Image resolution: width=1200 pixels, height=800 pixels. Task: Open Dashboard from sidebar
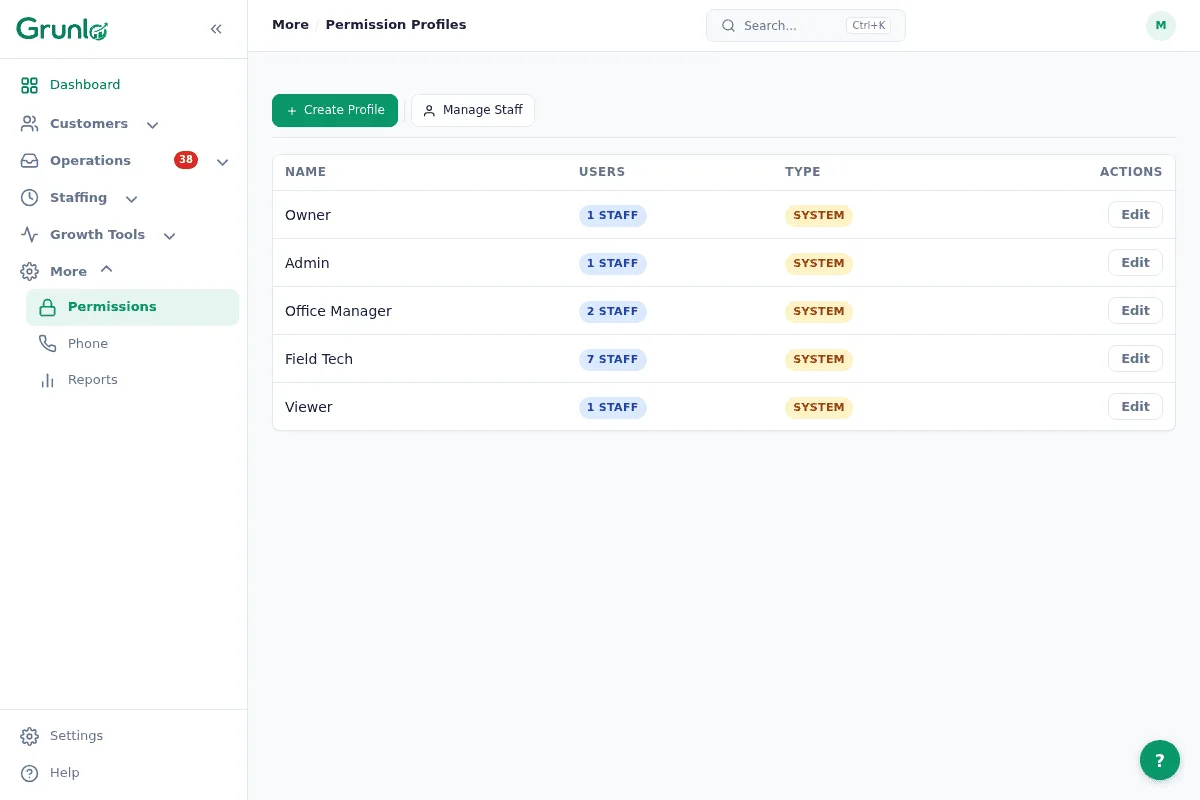point(124,85)
